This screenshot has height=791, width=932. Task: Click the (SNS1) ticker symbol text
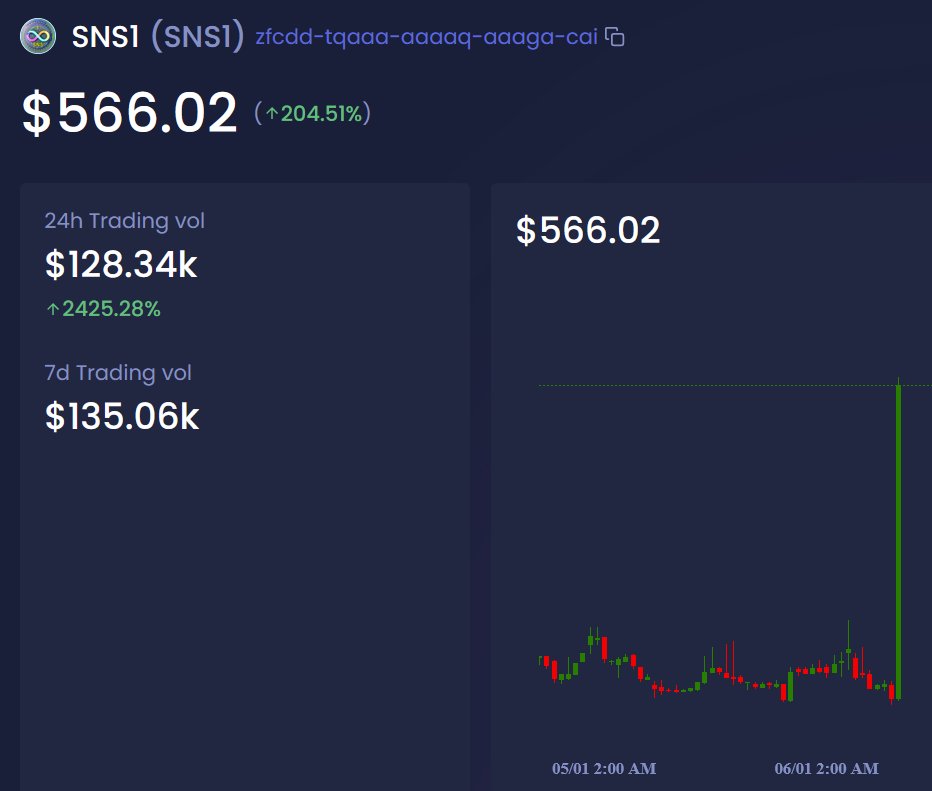coord(197,36)
